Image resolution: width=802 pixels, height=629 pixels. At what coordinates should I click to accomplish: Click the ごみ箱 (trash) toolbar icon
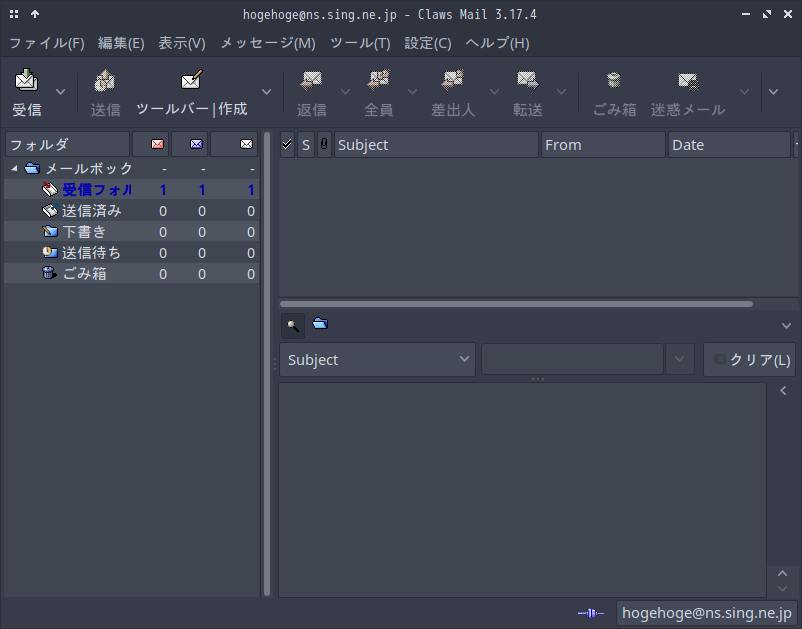614,80
